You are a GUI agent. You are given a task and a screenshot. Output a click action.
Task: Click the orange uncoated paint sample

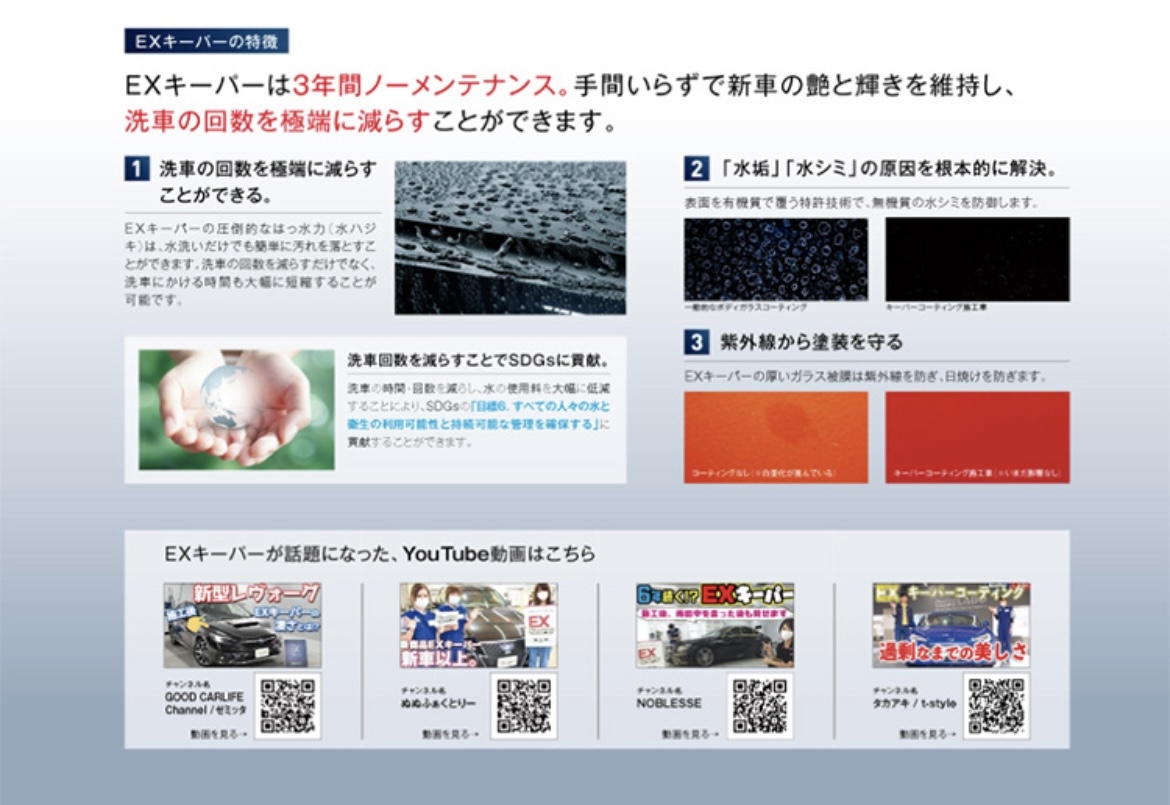[776, 437]
